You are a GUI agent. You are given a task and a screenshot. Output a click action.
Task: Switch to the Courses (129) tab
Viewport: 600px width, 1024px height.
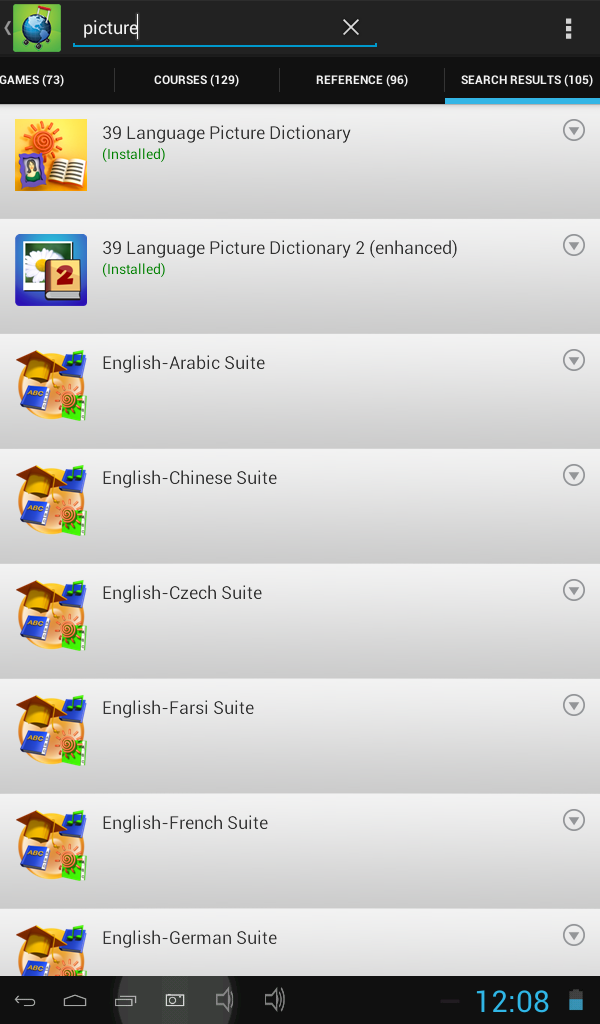(197, 80)
